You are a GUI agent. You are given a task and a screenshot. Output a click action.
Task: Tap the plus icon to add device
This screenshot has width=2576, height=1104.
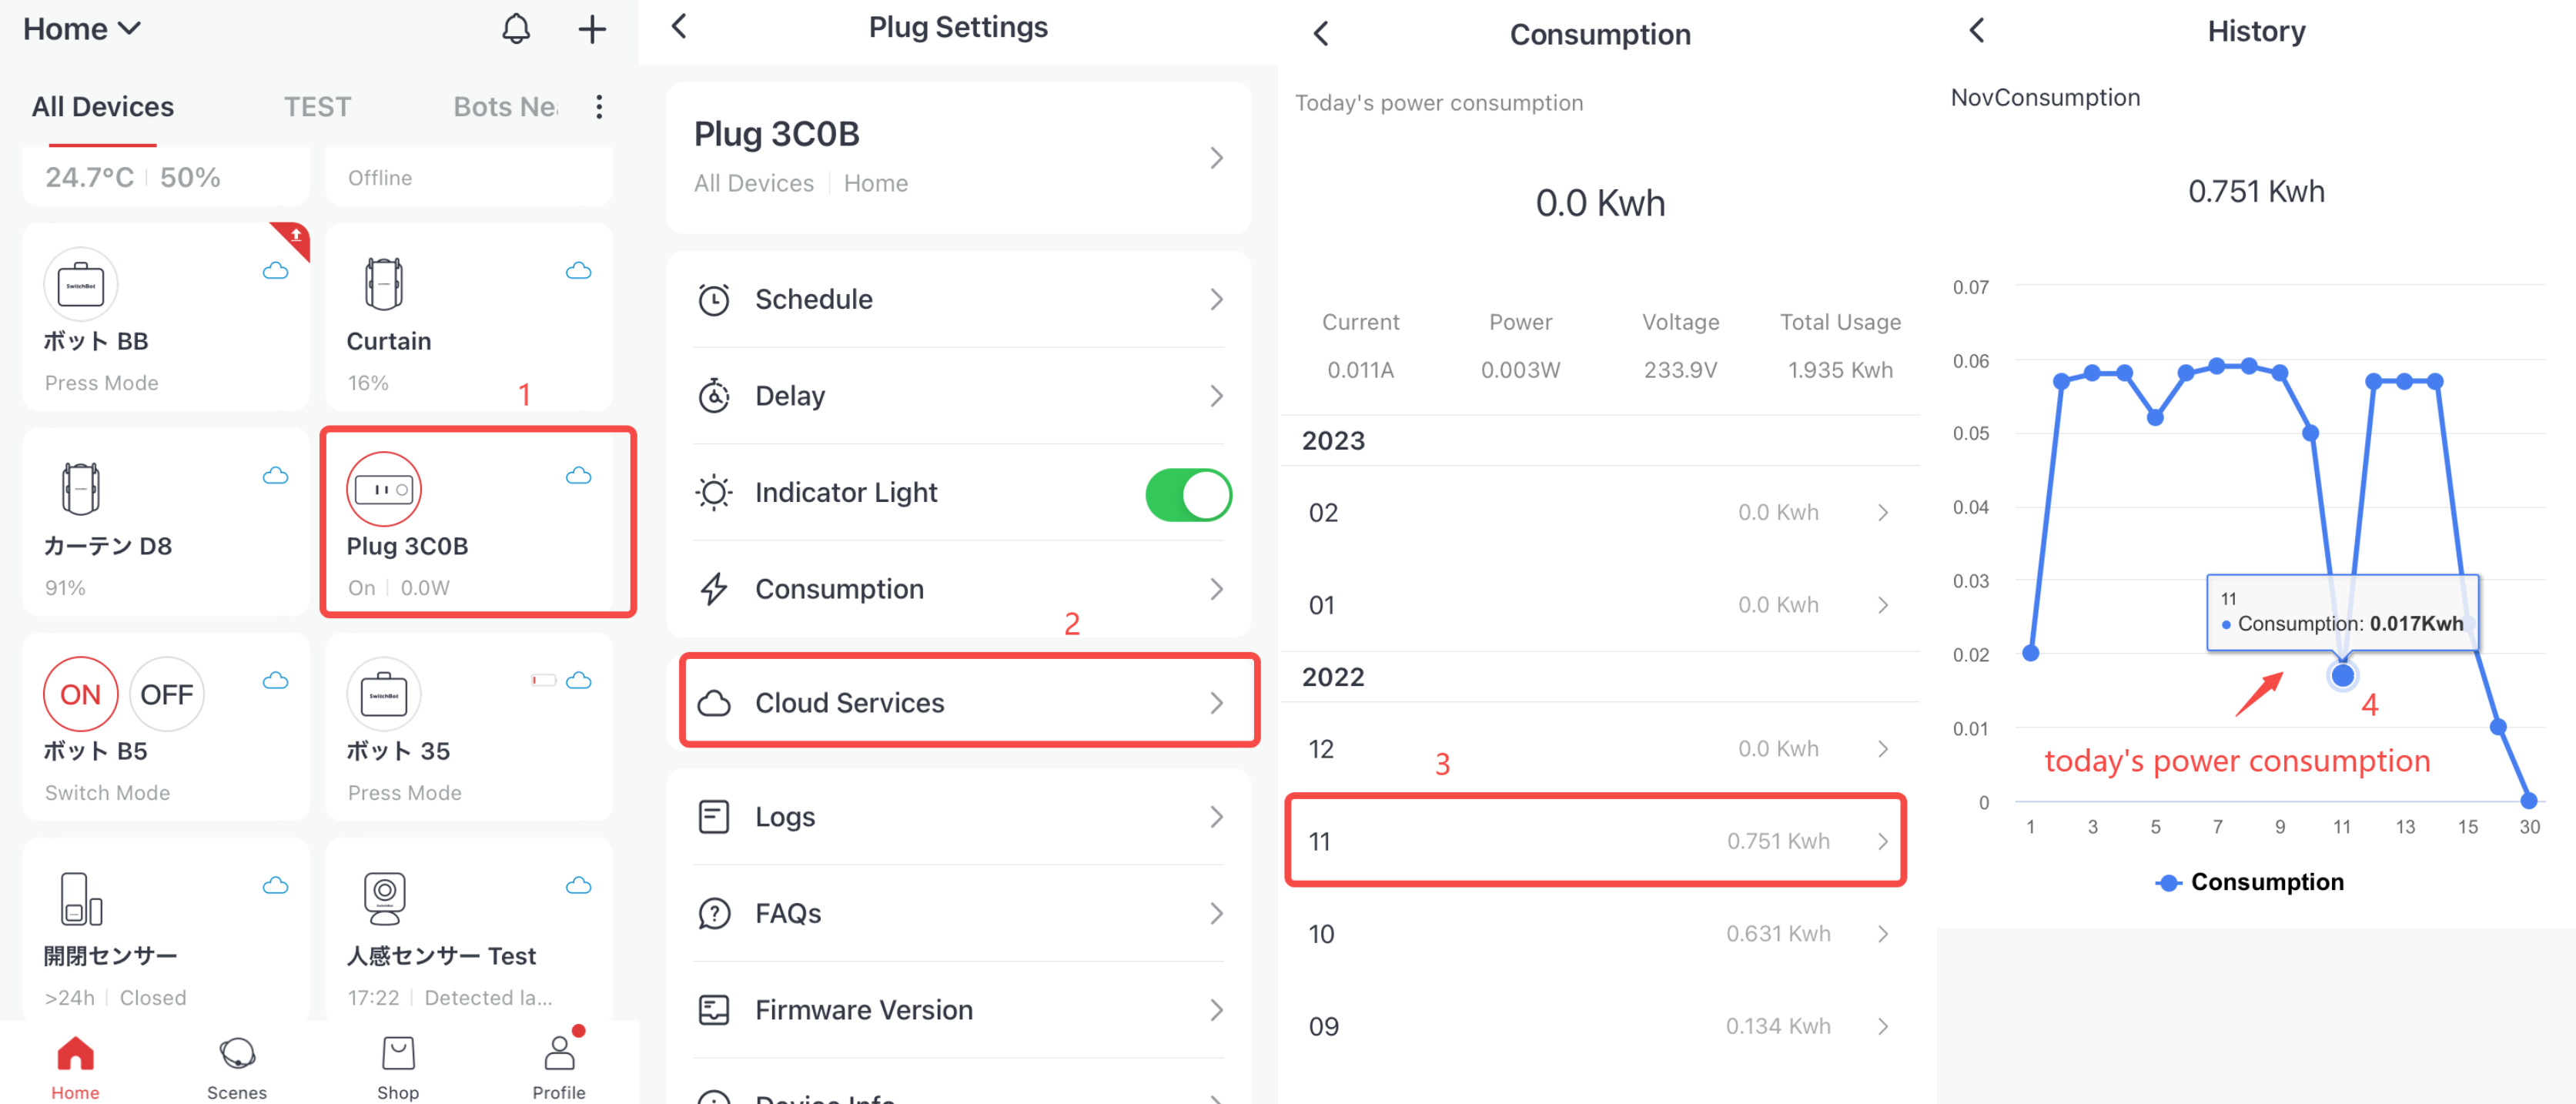pos(592,29)
